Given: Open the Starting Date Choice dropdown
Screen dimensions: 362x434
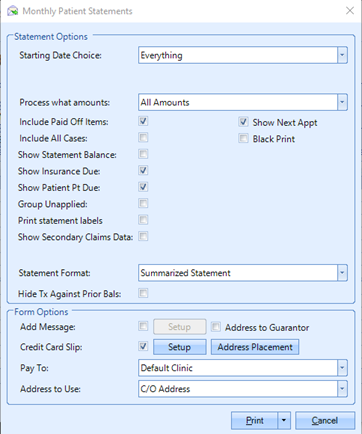Looking at the screenshot, I should coord(342,55).
